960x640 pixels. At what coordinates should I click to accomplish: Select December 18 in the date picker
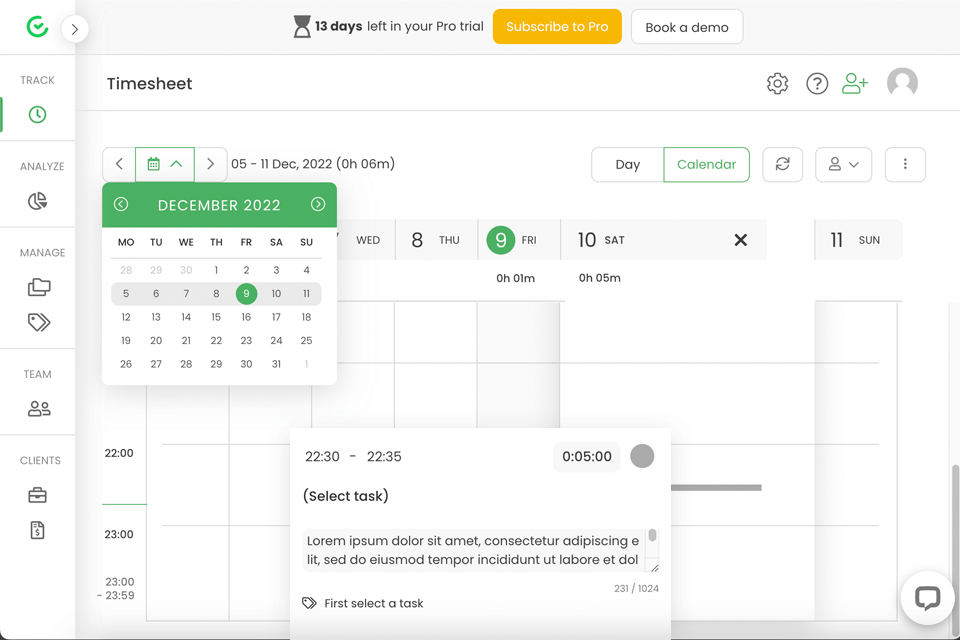pyautogui.click(x=306, y=317)
